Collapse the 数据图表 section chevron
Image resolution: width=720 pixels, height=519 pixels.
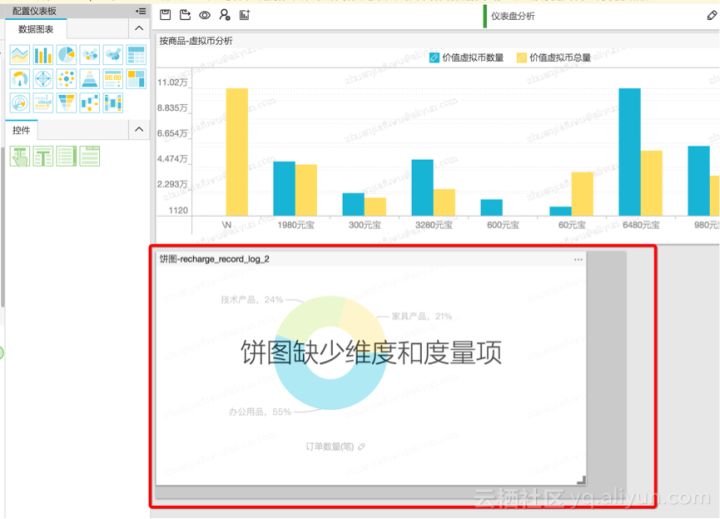click(139, 28)
